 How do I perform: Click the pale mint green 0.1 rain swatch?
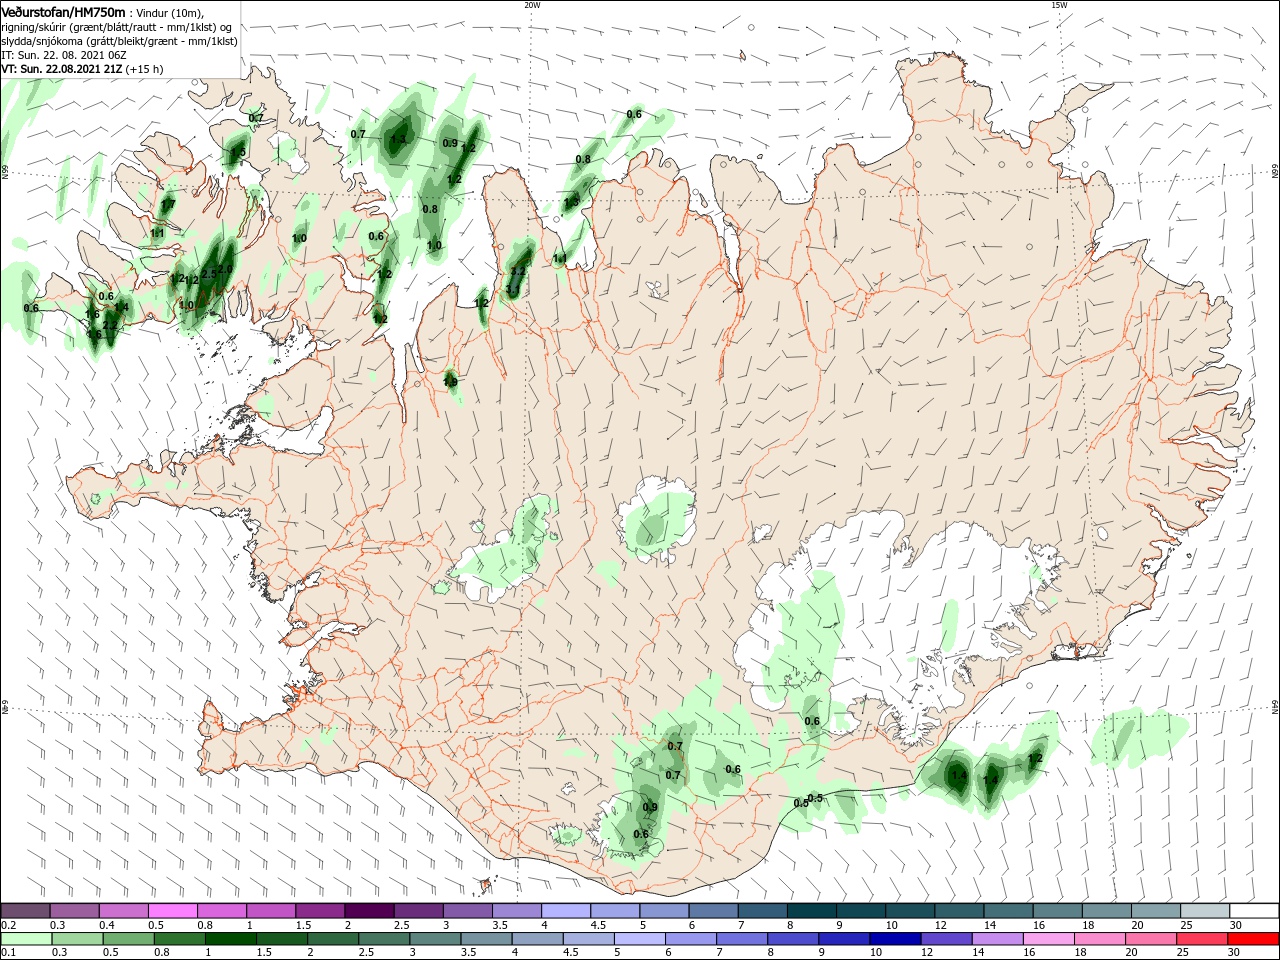(x=25, y=939)
